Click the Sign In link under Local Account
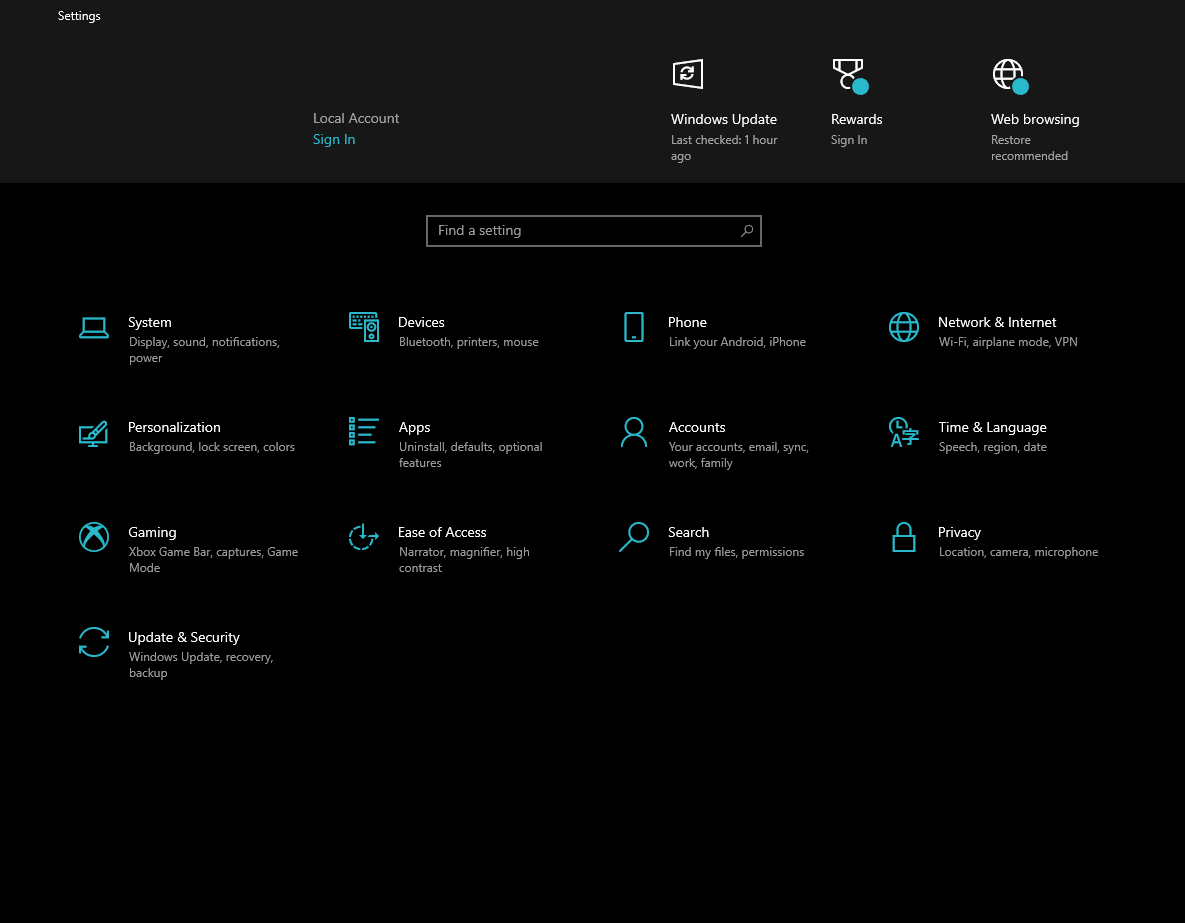Image resolution: width=1185 pixels, height=923 pixels. click(334, 139)
